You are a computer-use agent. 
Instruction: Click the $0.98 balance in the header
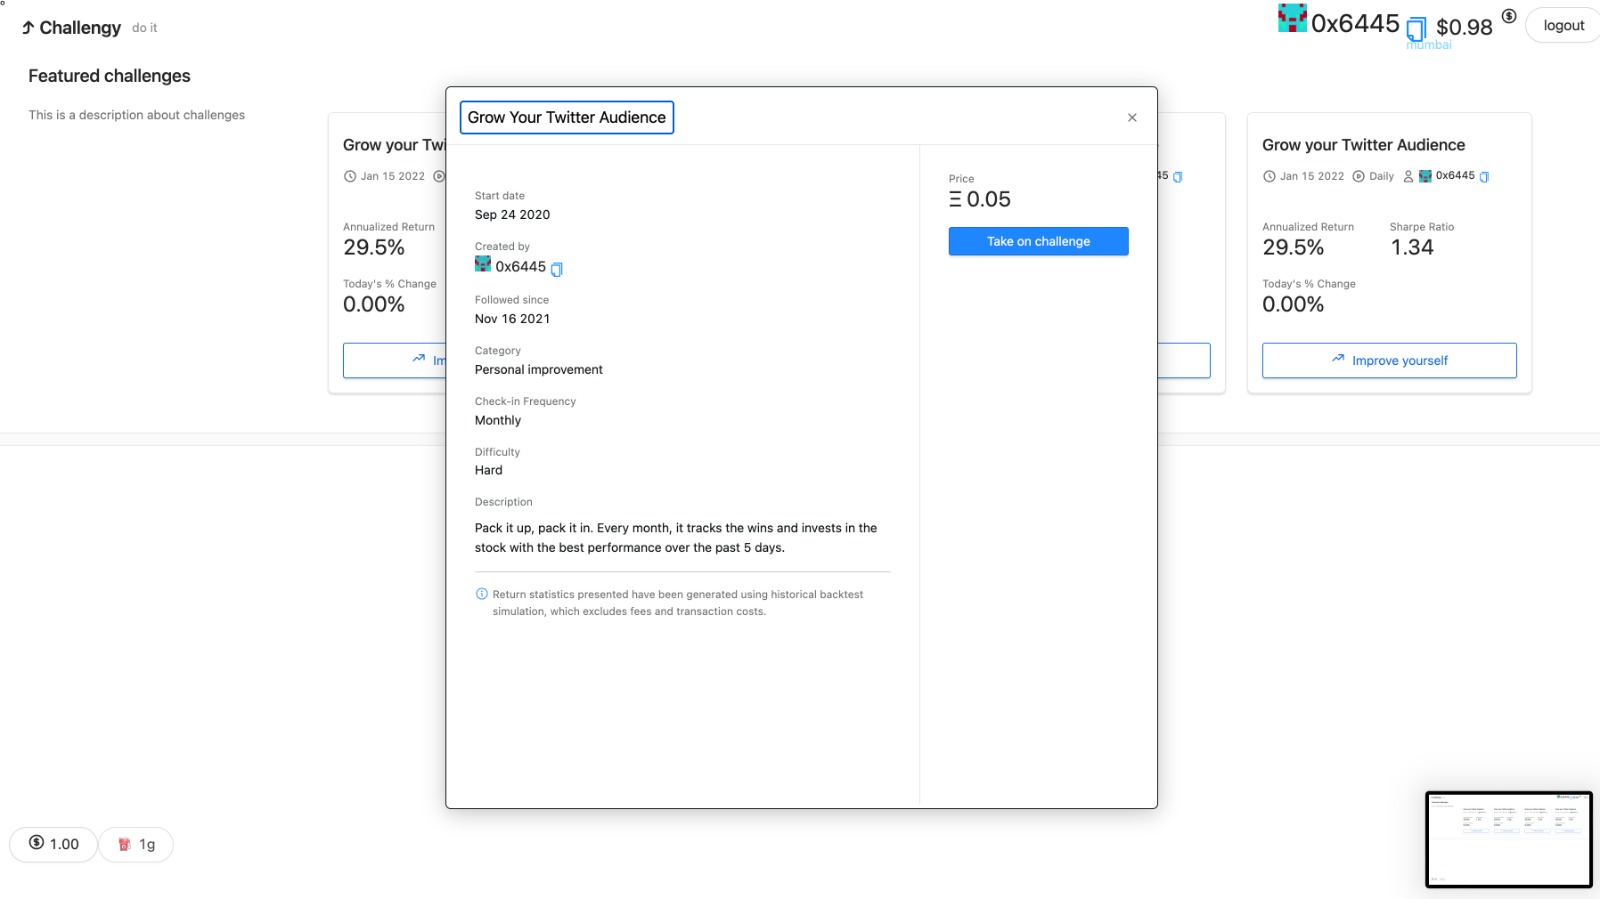click(x=1464, y=28)
